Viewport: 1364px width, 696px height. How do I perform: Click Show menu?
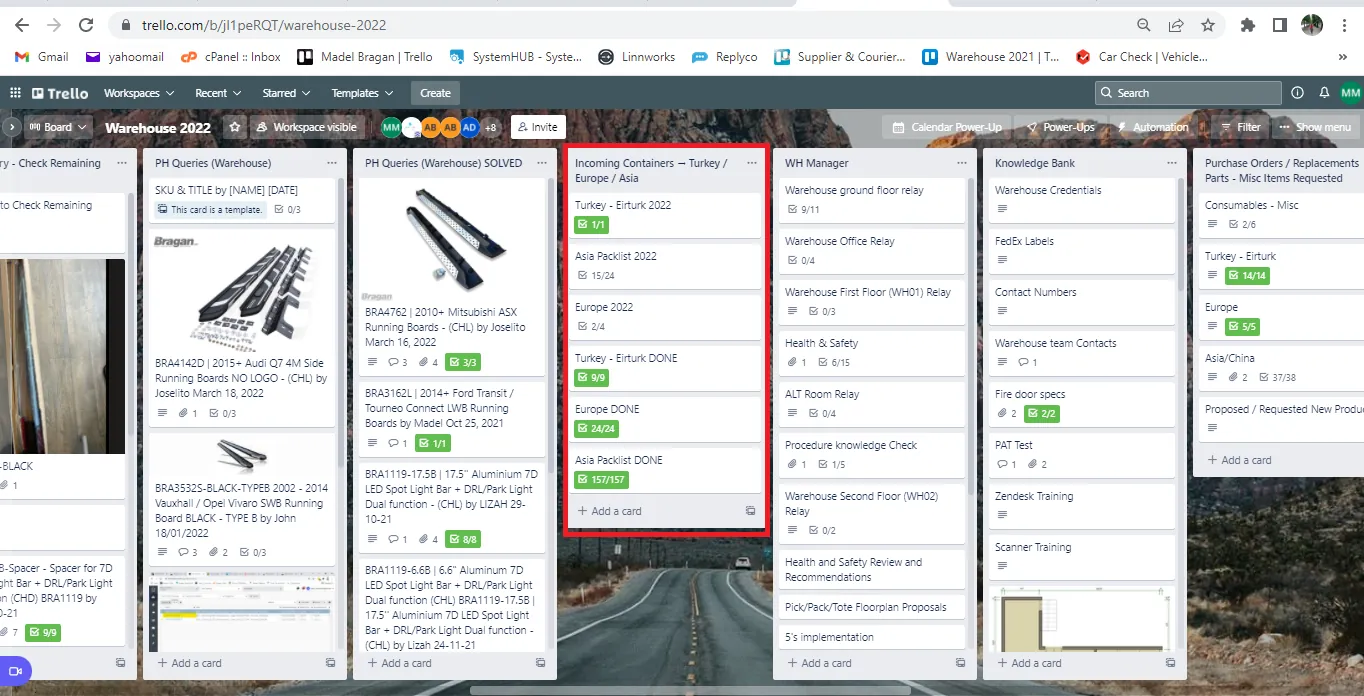(1315, 127)
